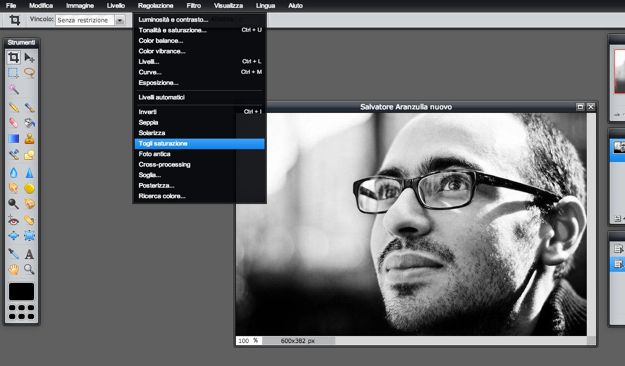Select the Color Picker eyedropper tool
The image size is (625, 366).
(13, 254)
